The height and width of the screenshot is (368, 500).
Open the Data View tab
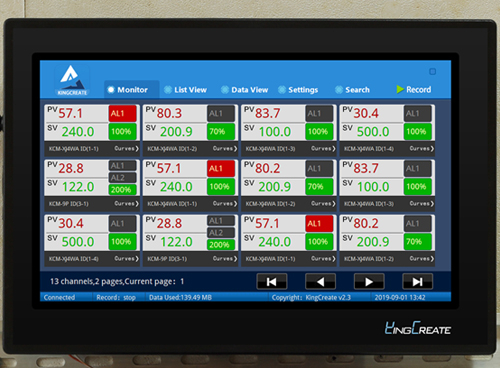point(244,90)
